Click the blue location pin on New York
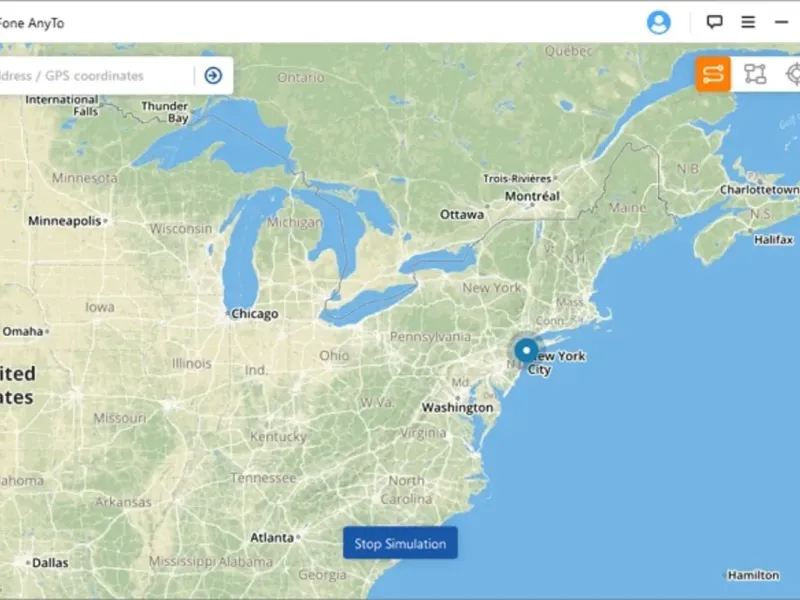Screen dimensions: 800x600 pyautogui.click(x=526, y=351)
